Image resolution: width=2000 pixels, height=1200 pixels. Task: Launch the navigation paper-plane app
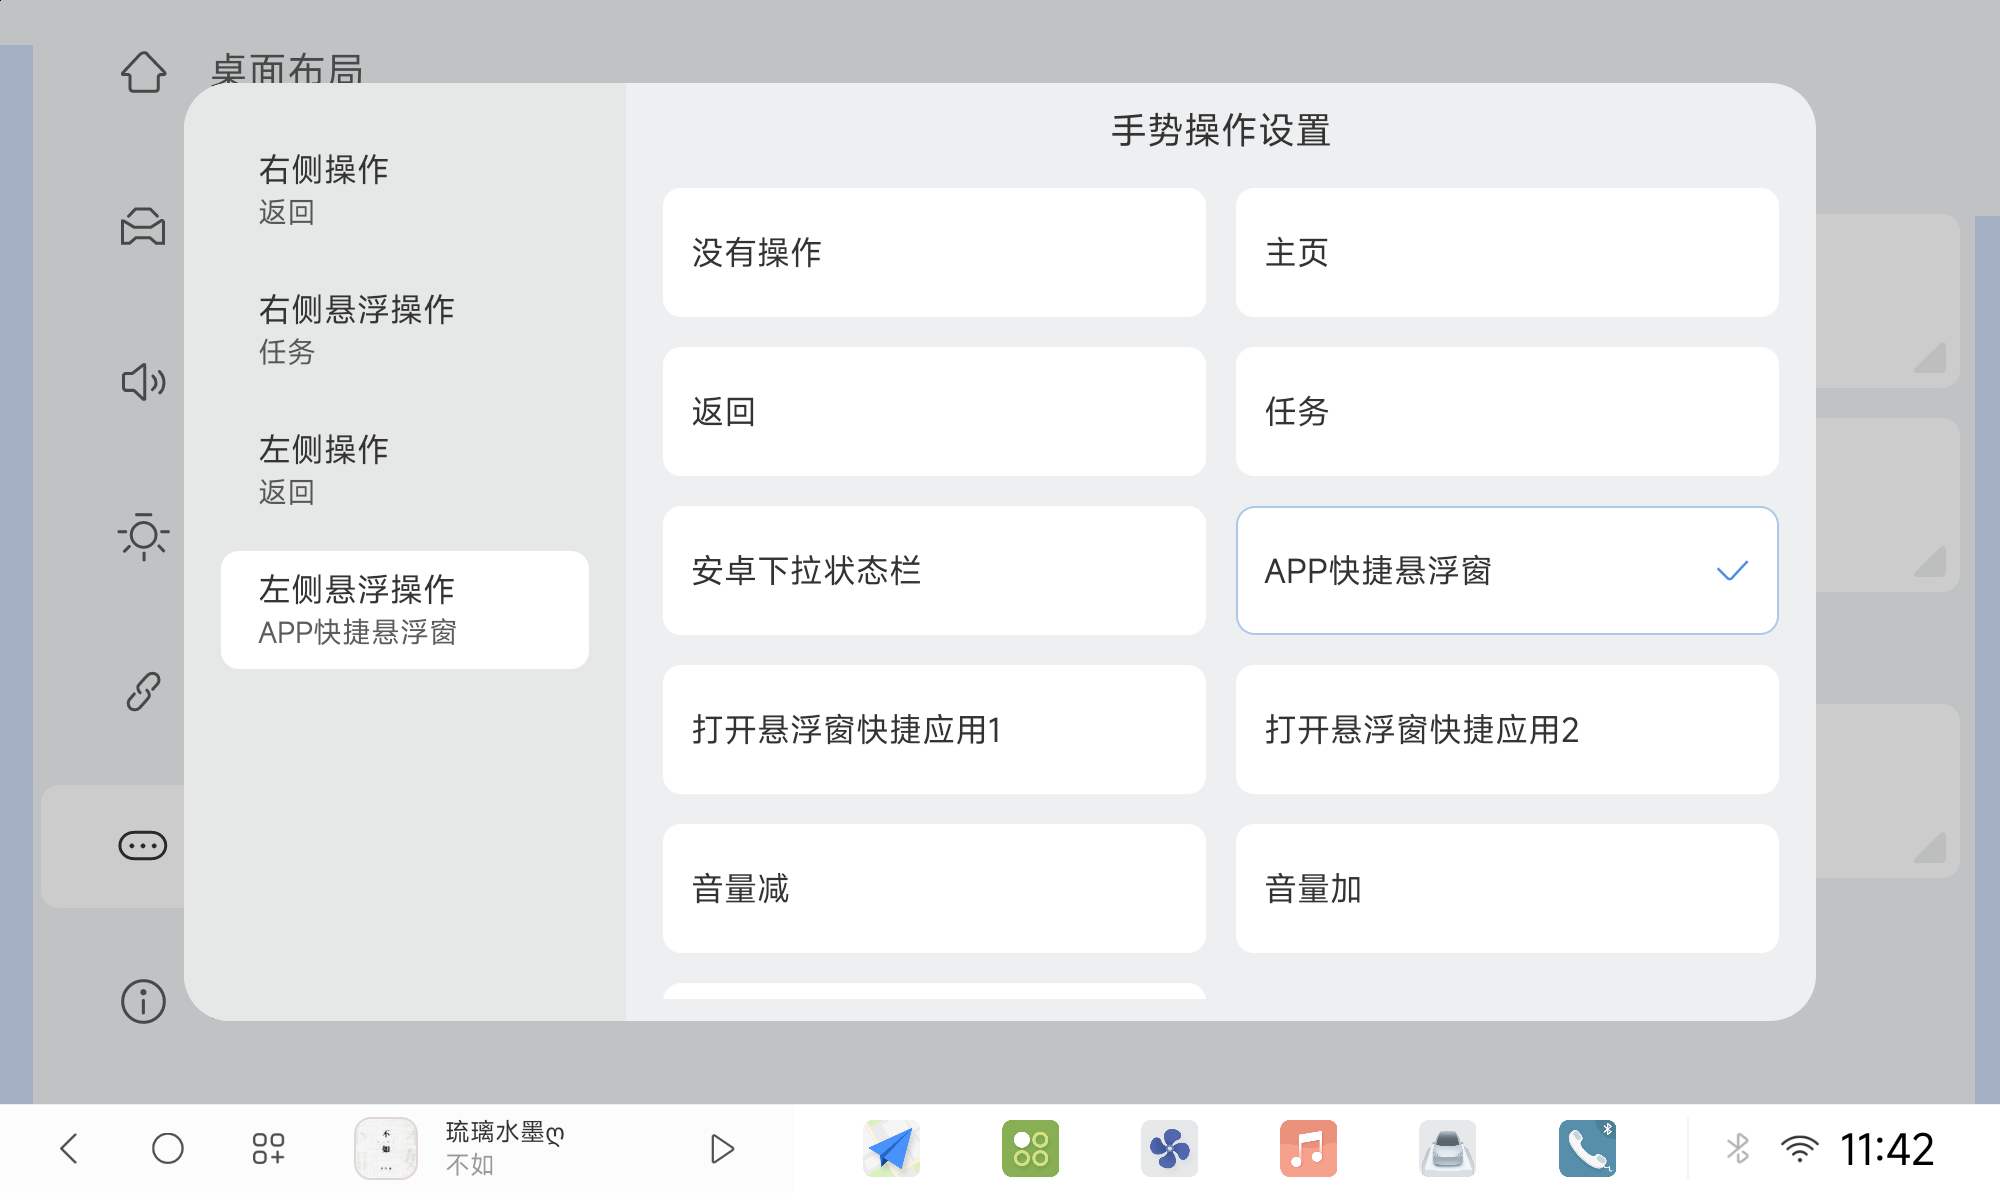pos(891,1148)
